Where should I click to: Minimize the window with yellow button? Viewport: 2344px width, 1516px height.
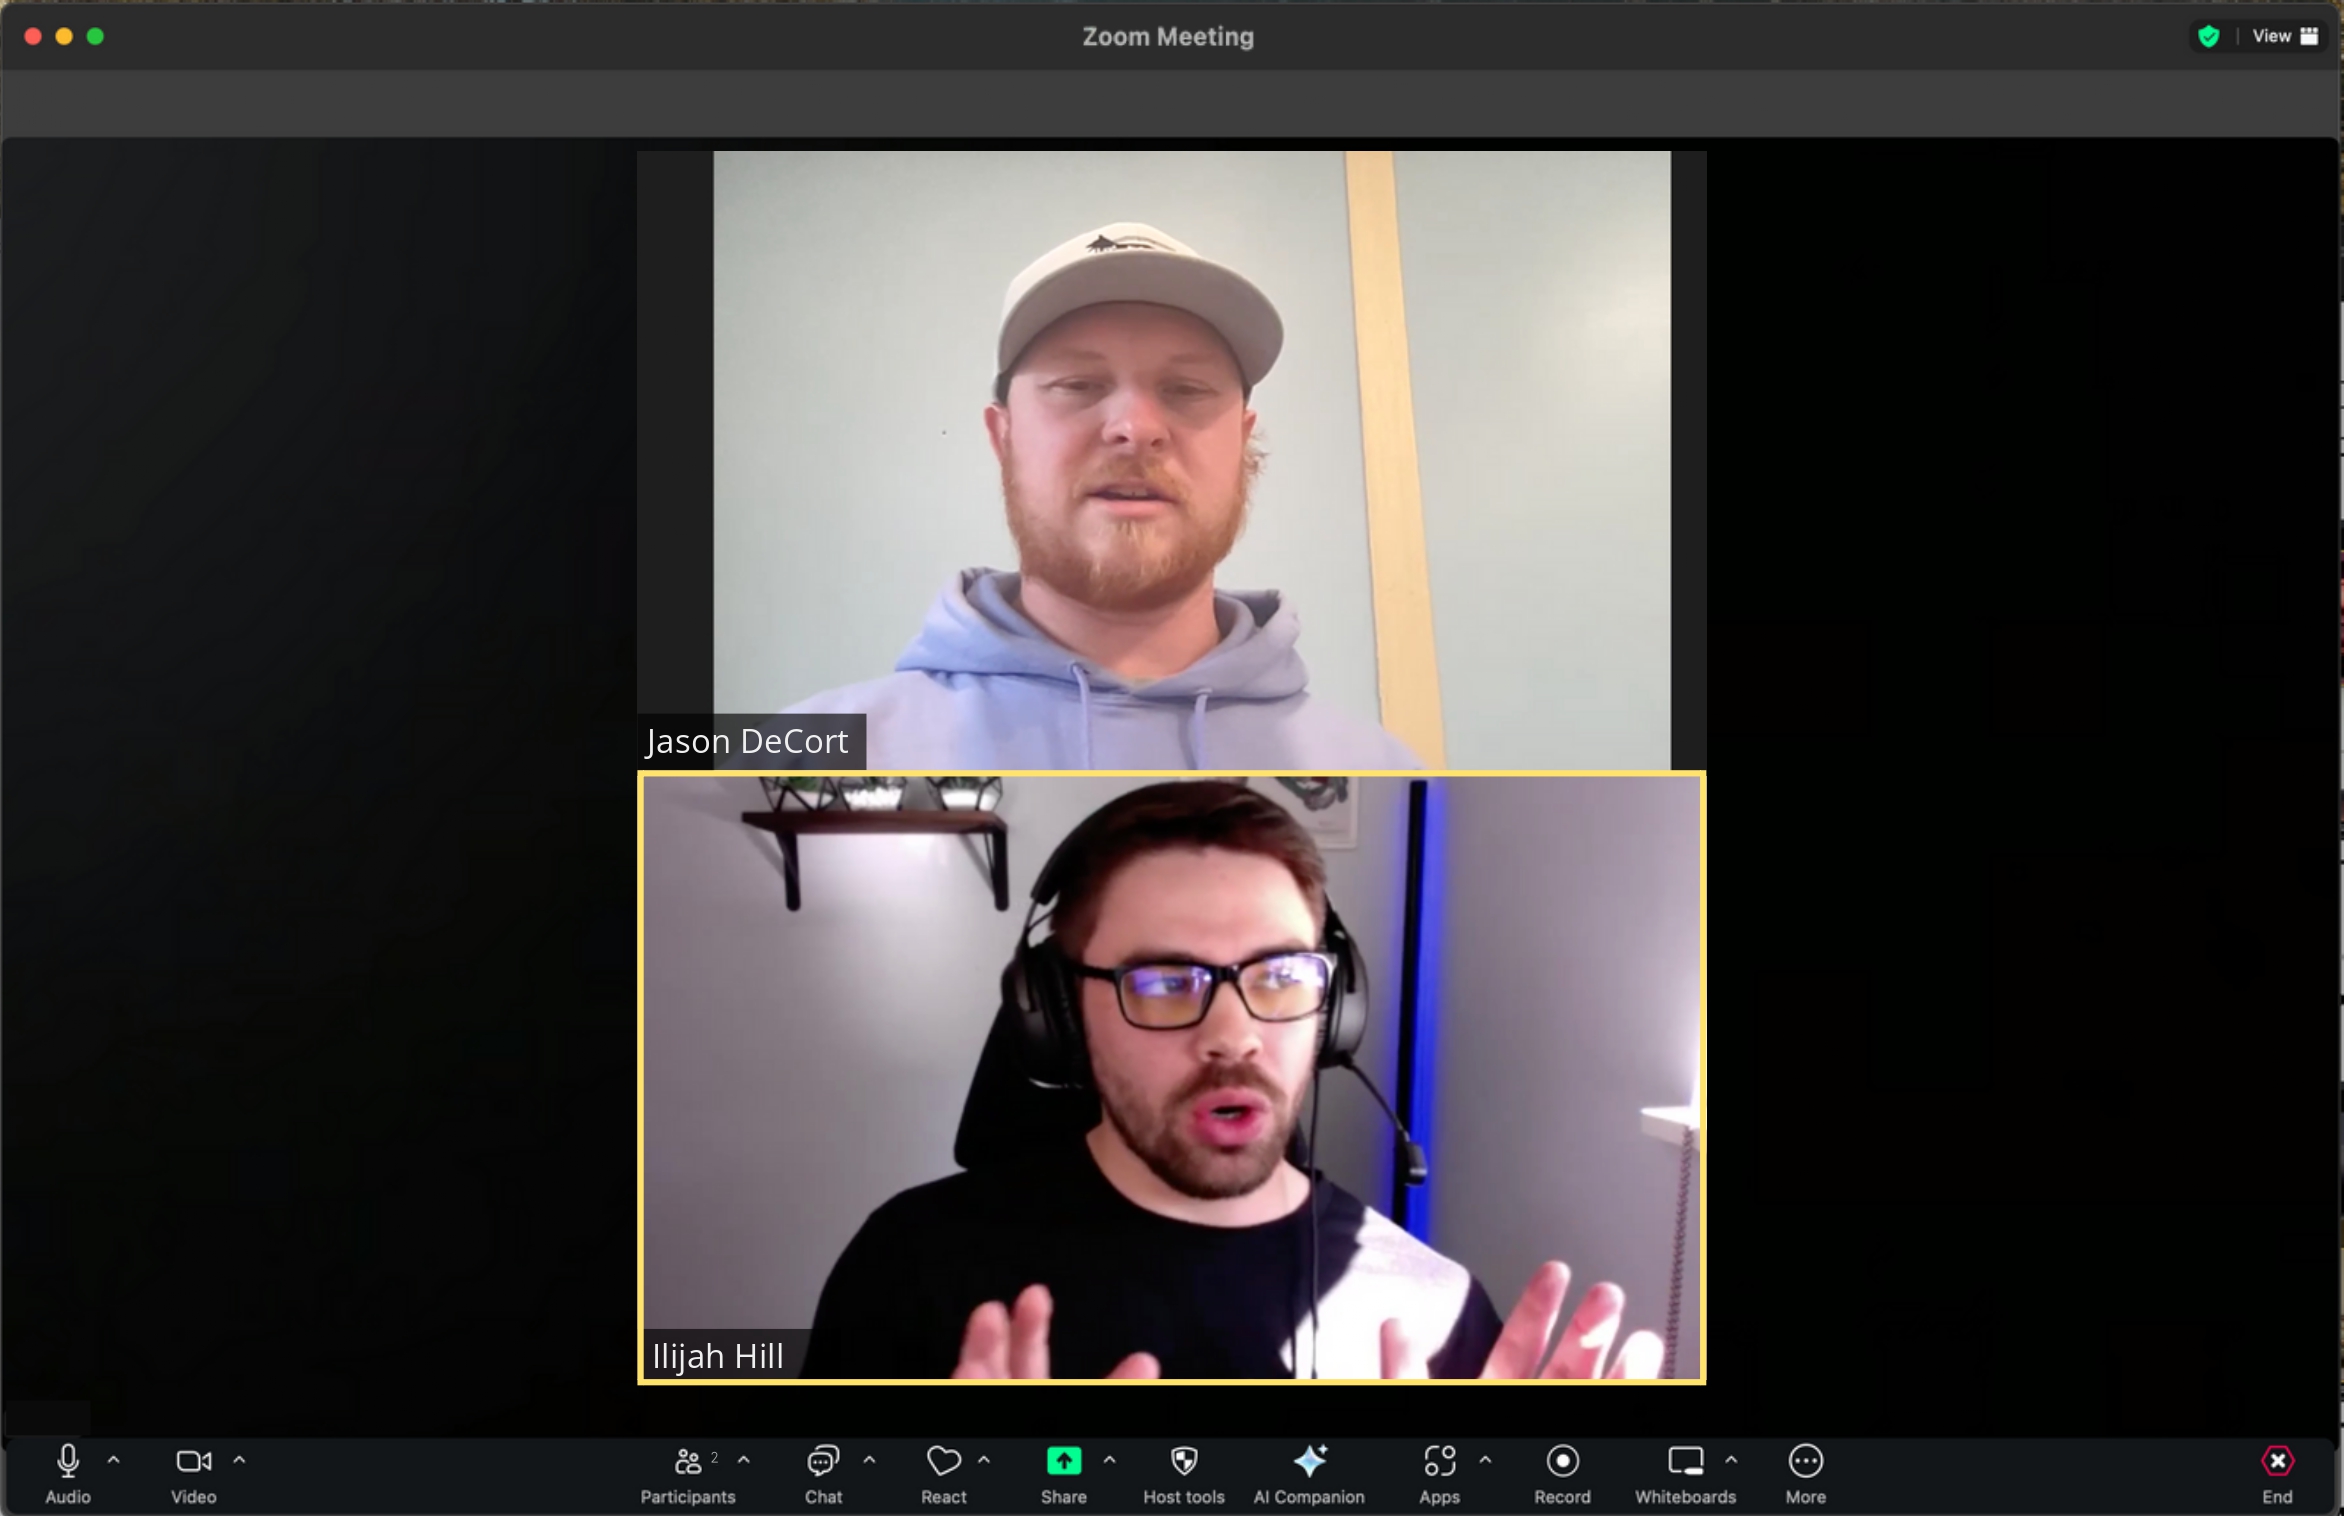64,36
